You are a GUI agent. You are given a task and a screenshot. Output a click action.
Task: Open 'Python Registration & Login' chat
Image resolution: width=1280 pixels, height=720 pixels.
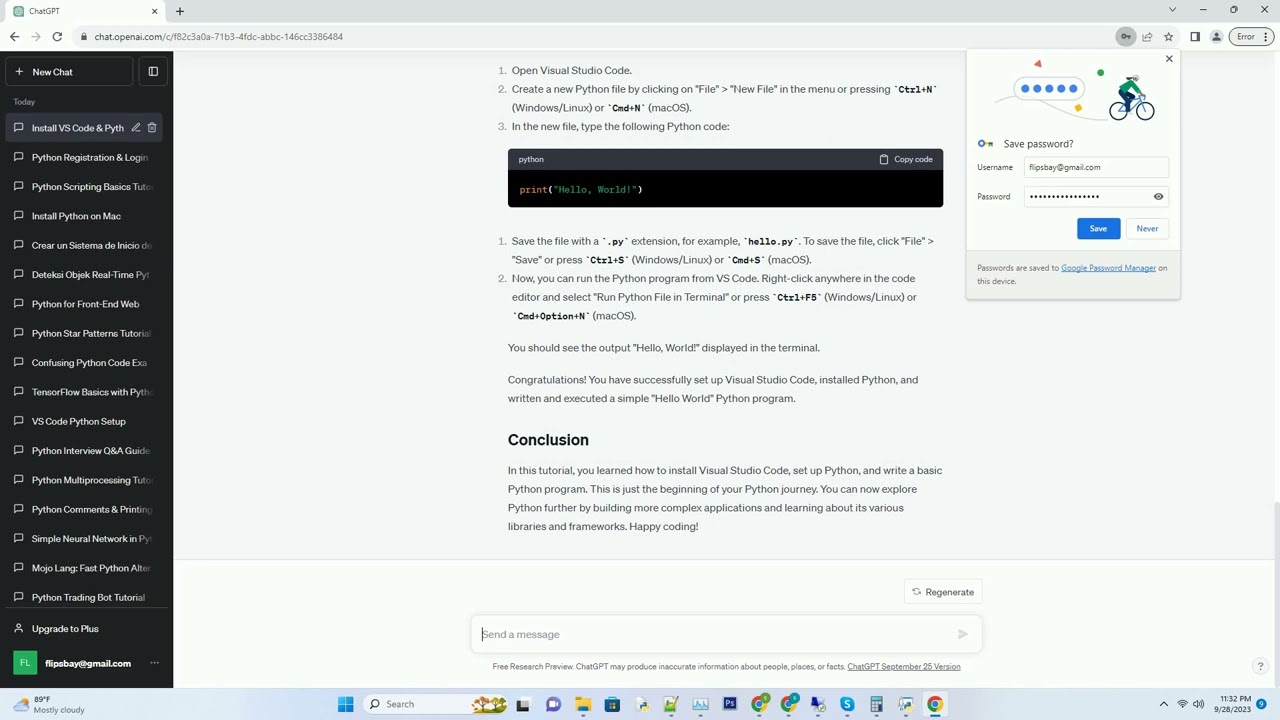82,157
